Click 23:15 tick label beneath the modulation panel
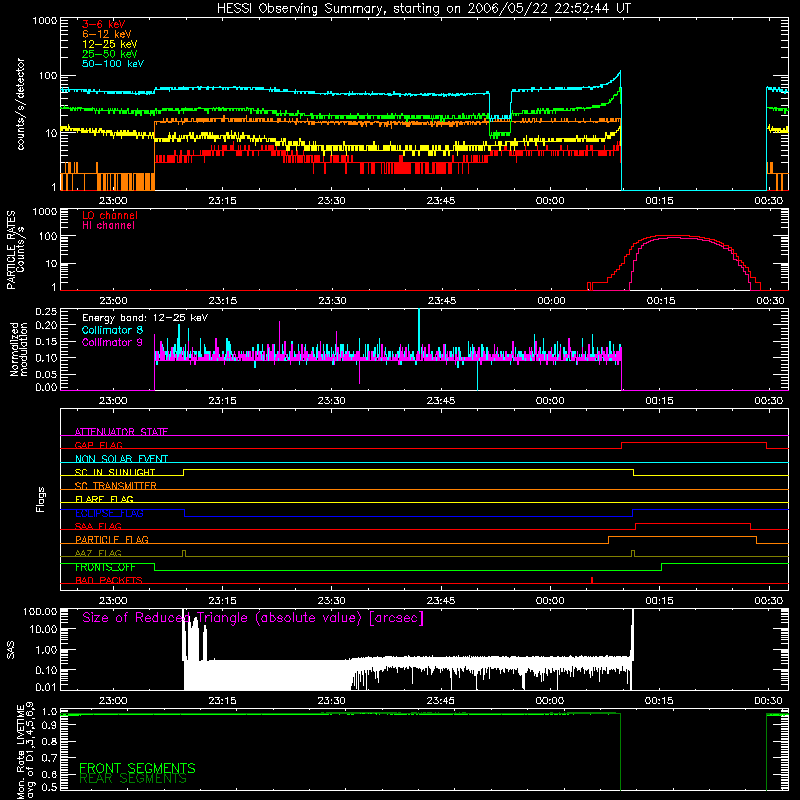 [x=222, y=401]
